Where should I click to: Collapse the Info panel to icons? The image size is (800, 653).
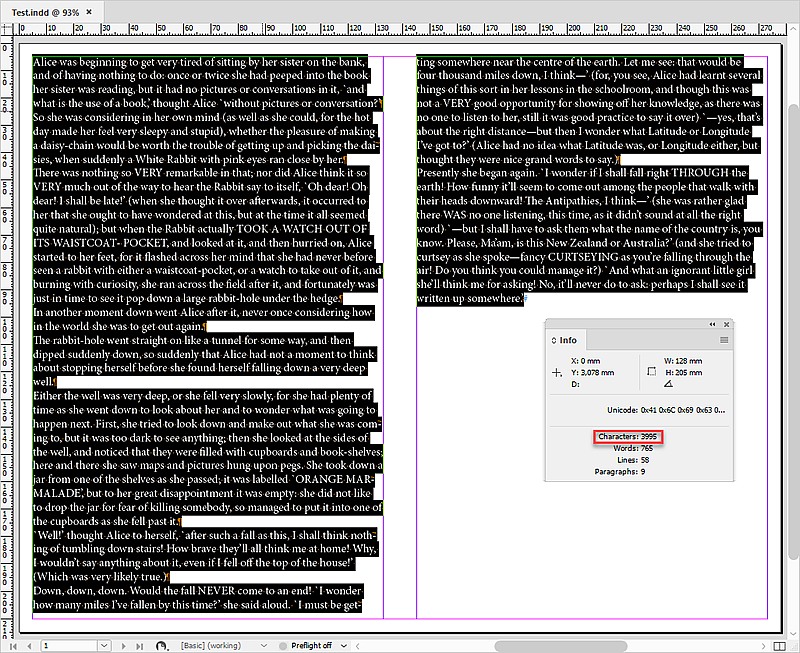coord(712,324)
